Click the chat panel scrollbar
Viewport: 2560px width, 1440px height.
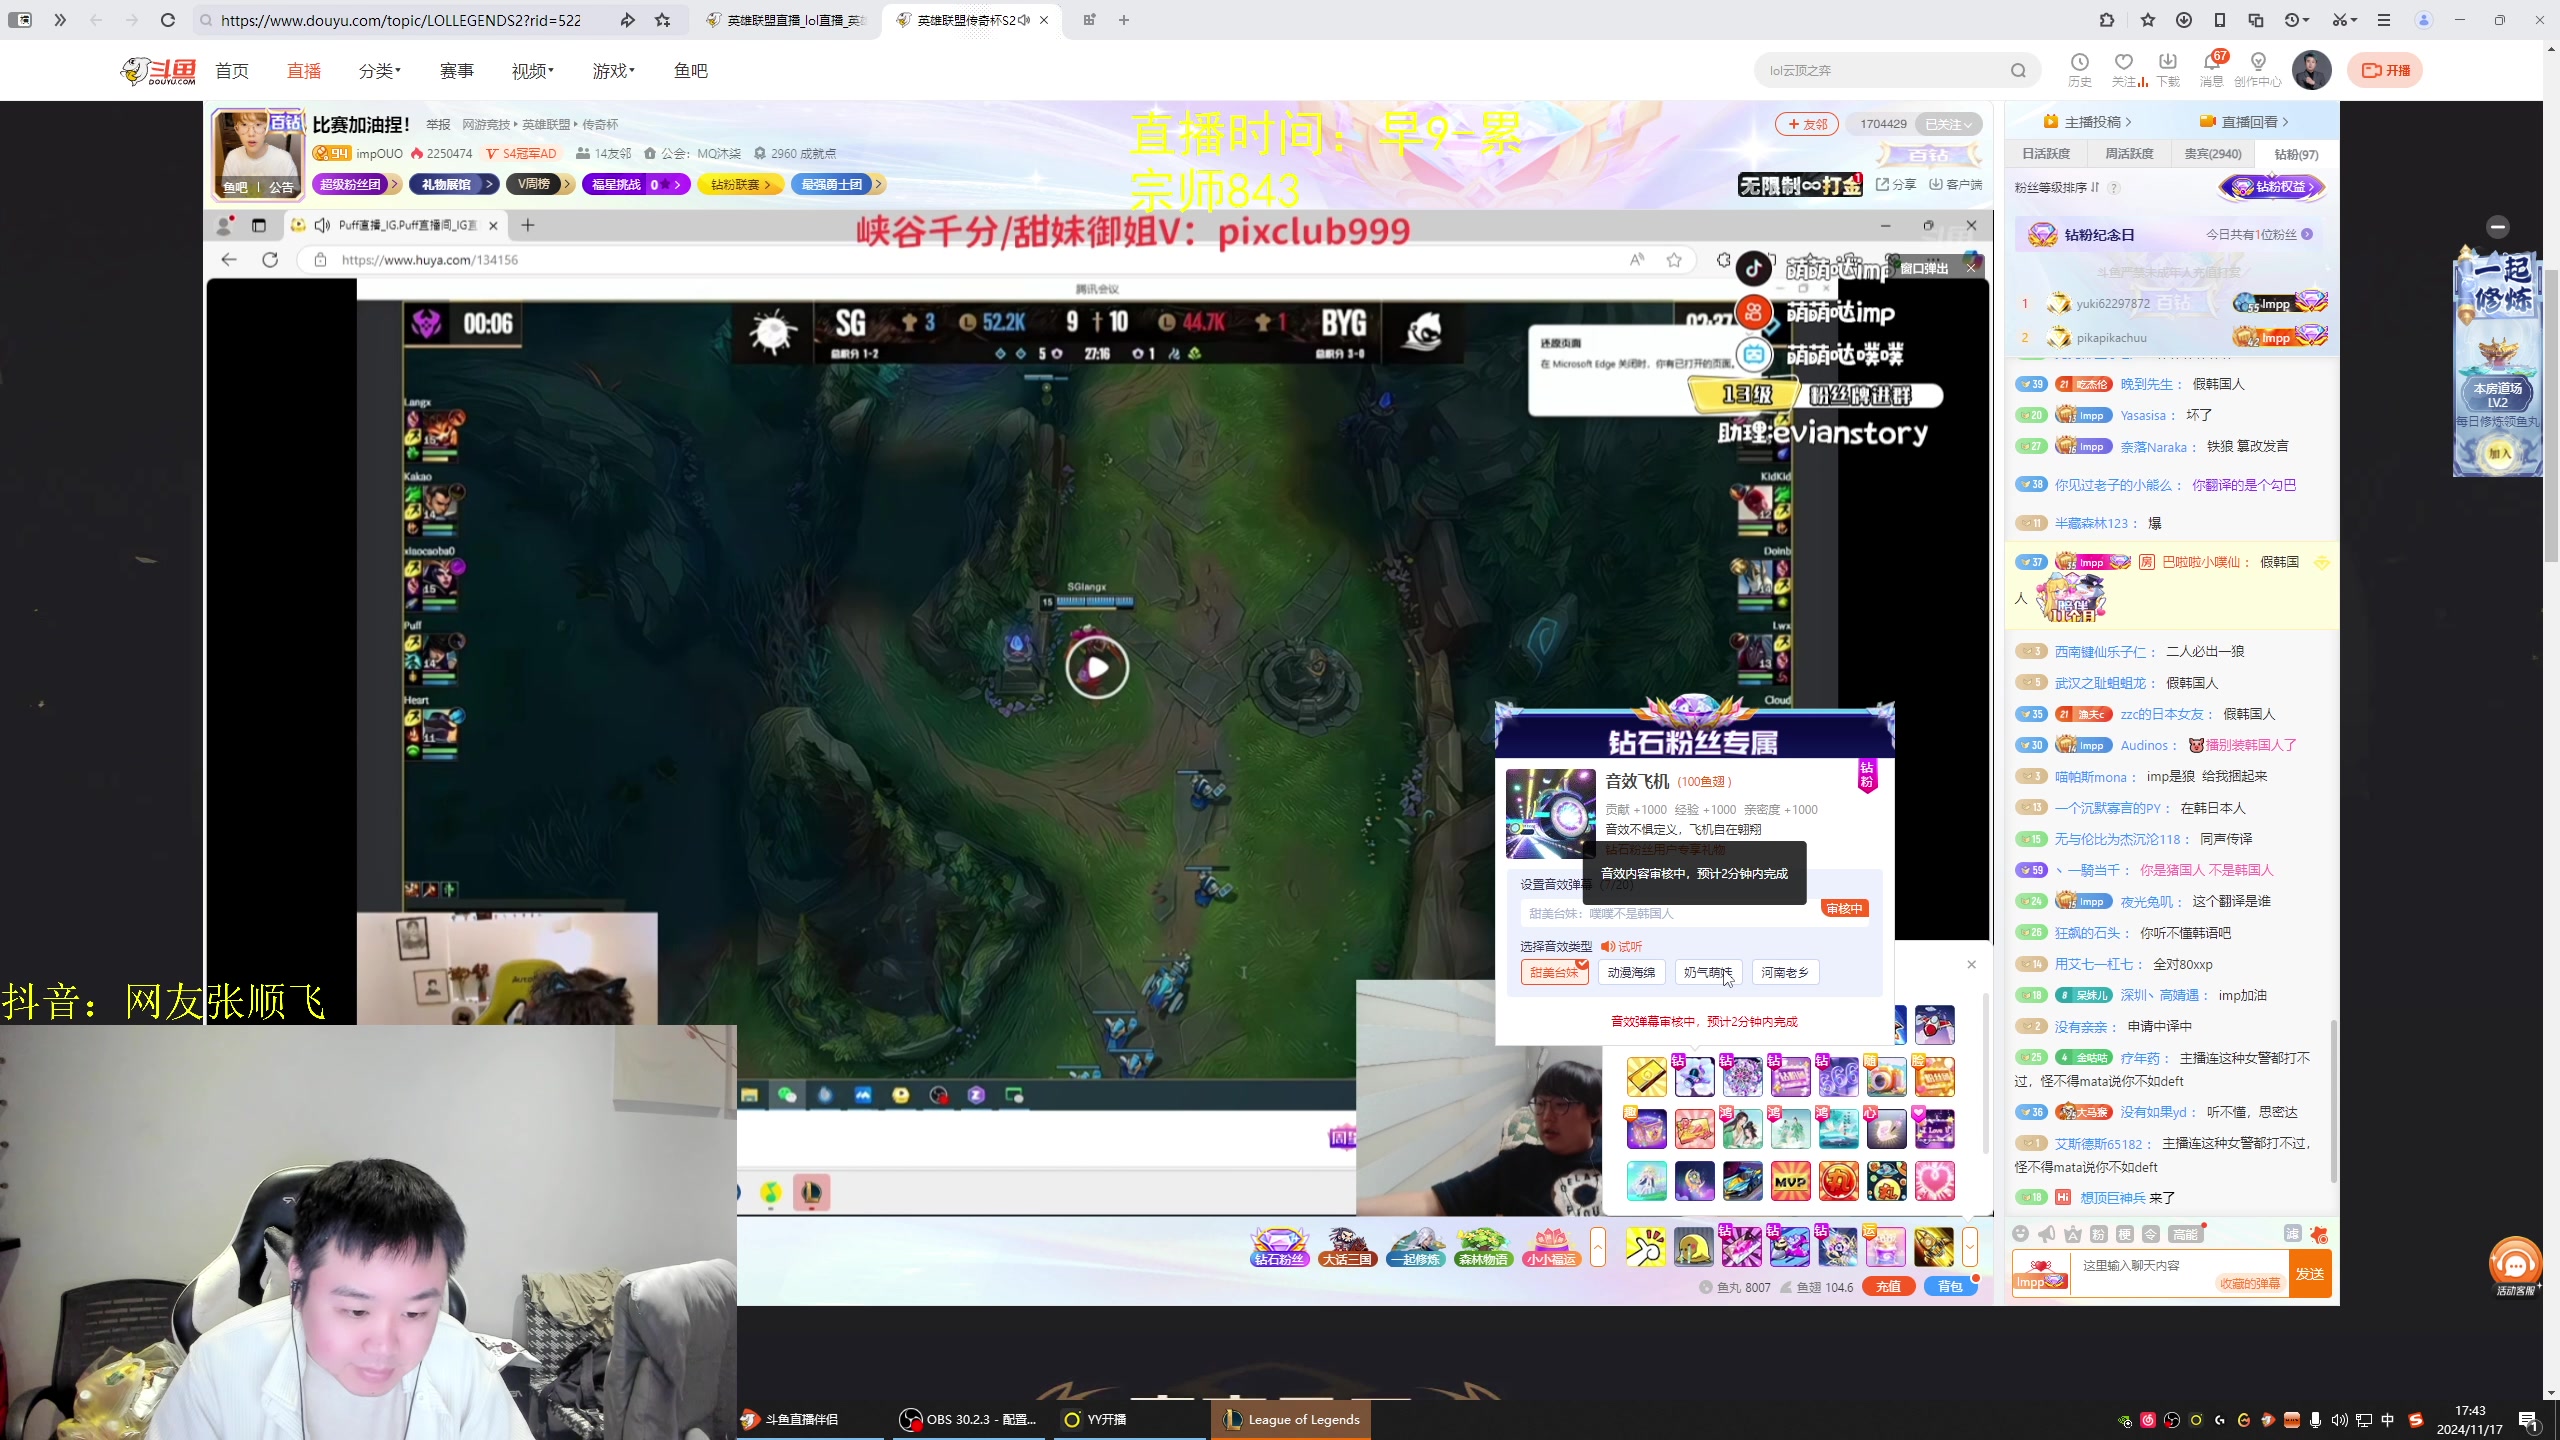pos(2334,1100)
